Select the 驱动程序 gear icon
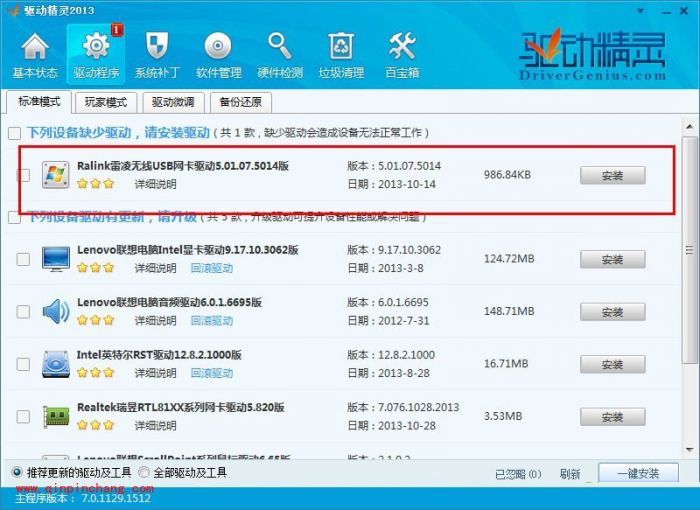The height and width of the screenshot is (510, 700). click(96, 46)
